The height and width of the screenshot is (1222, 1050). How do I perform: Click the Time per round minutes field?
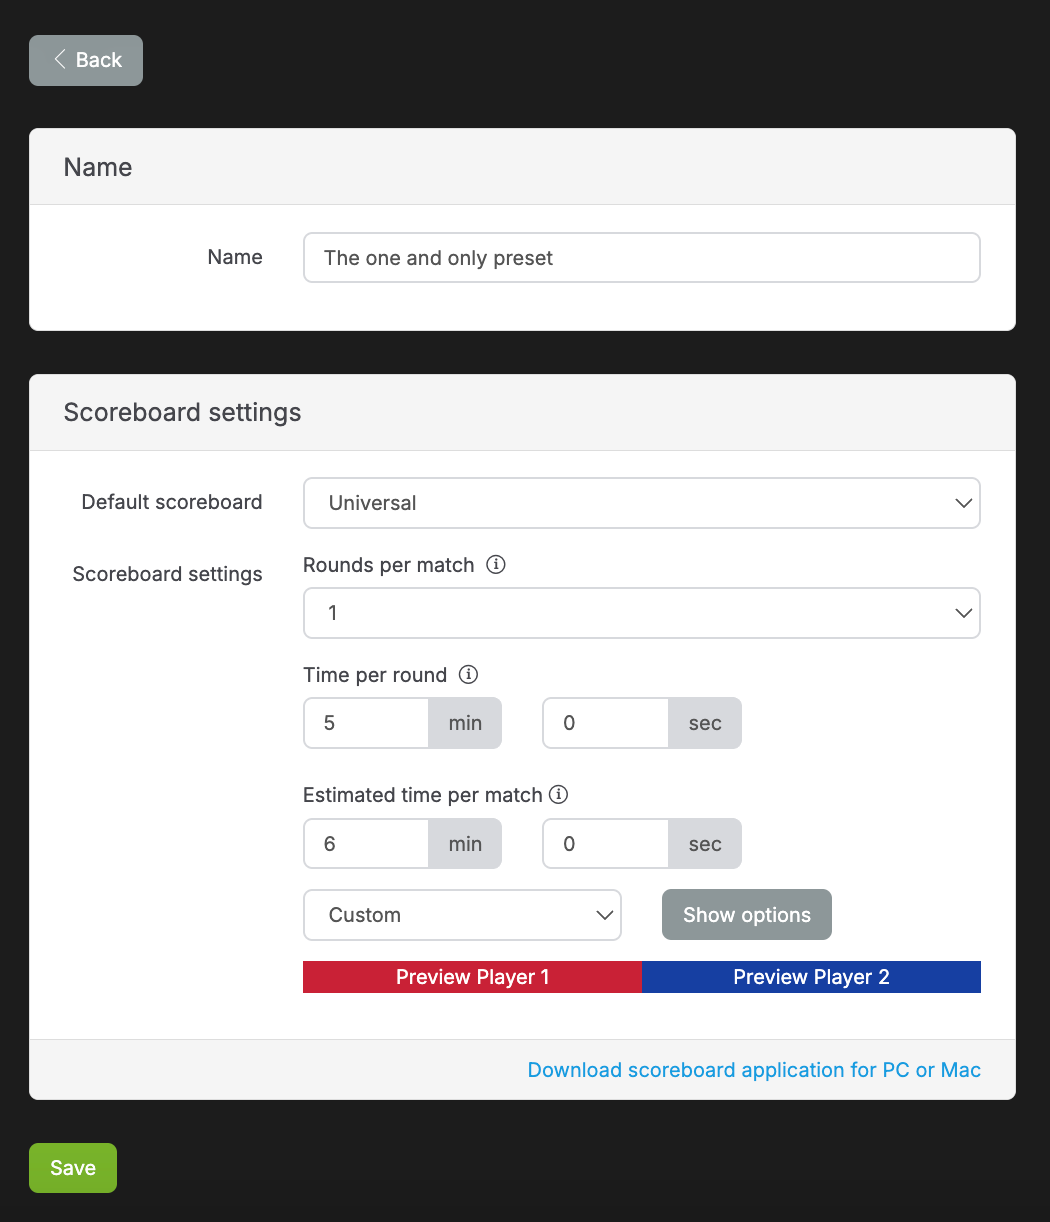(367, 723)
